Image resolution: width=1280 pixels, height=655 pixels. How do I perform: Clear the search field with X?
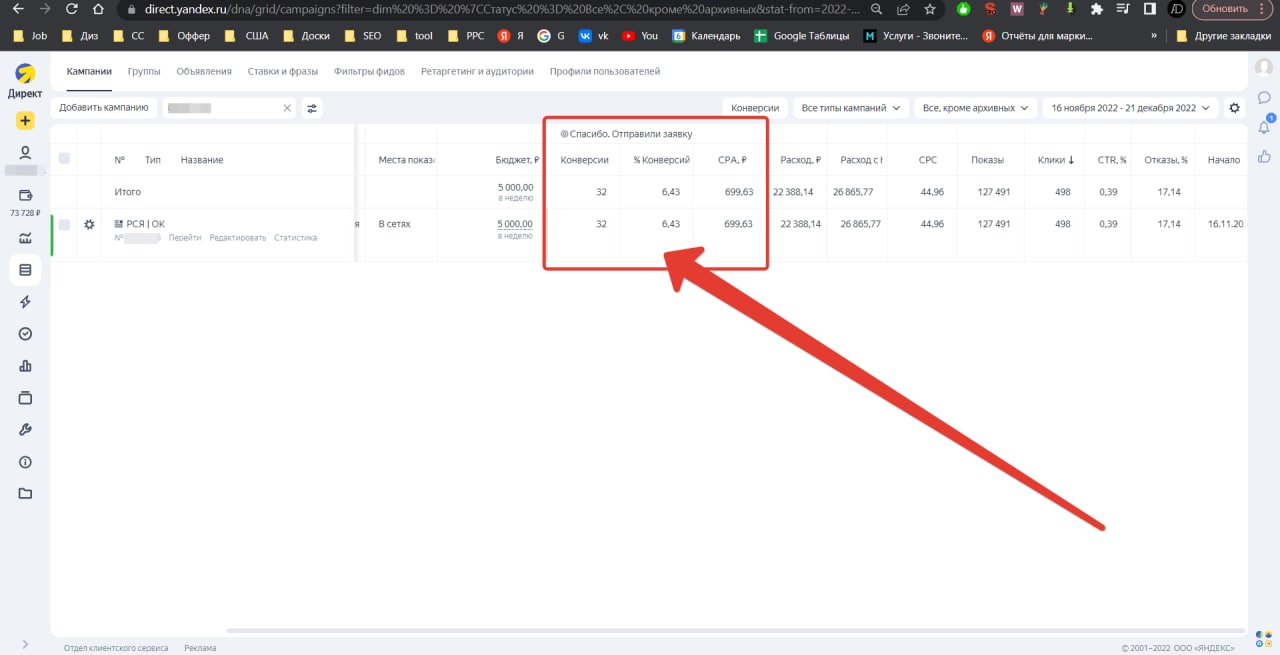coord(287,108)
